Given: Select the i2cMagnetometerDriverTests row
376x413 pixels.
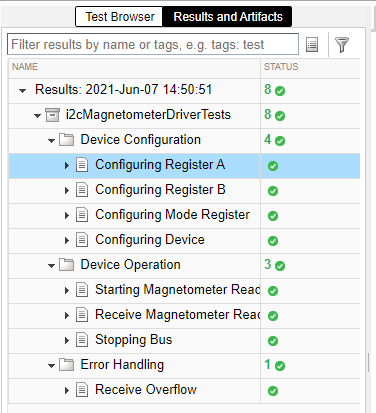Looking at the screenshot, I should (x=184, y=116).
